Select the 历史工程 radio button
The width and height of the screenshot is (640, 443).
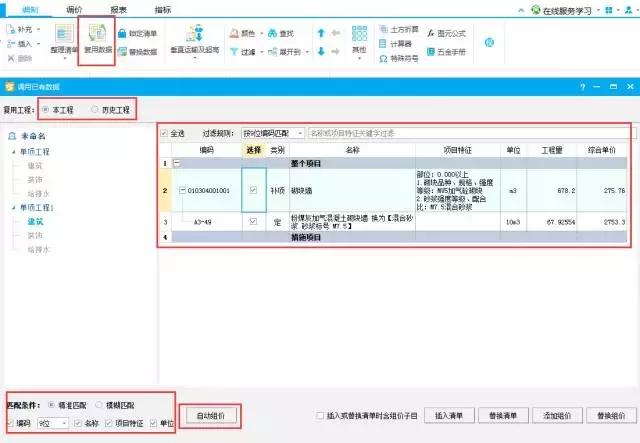95,108
